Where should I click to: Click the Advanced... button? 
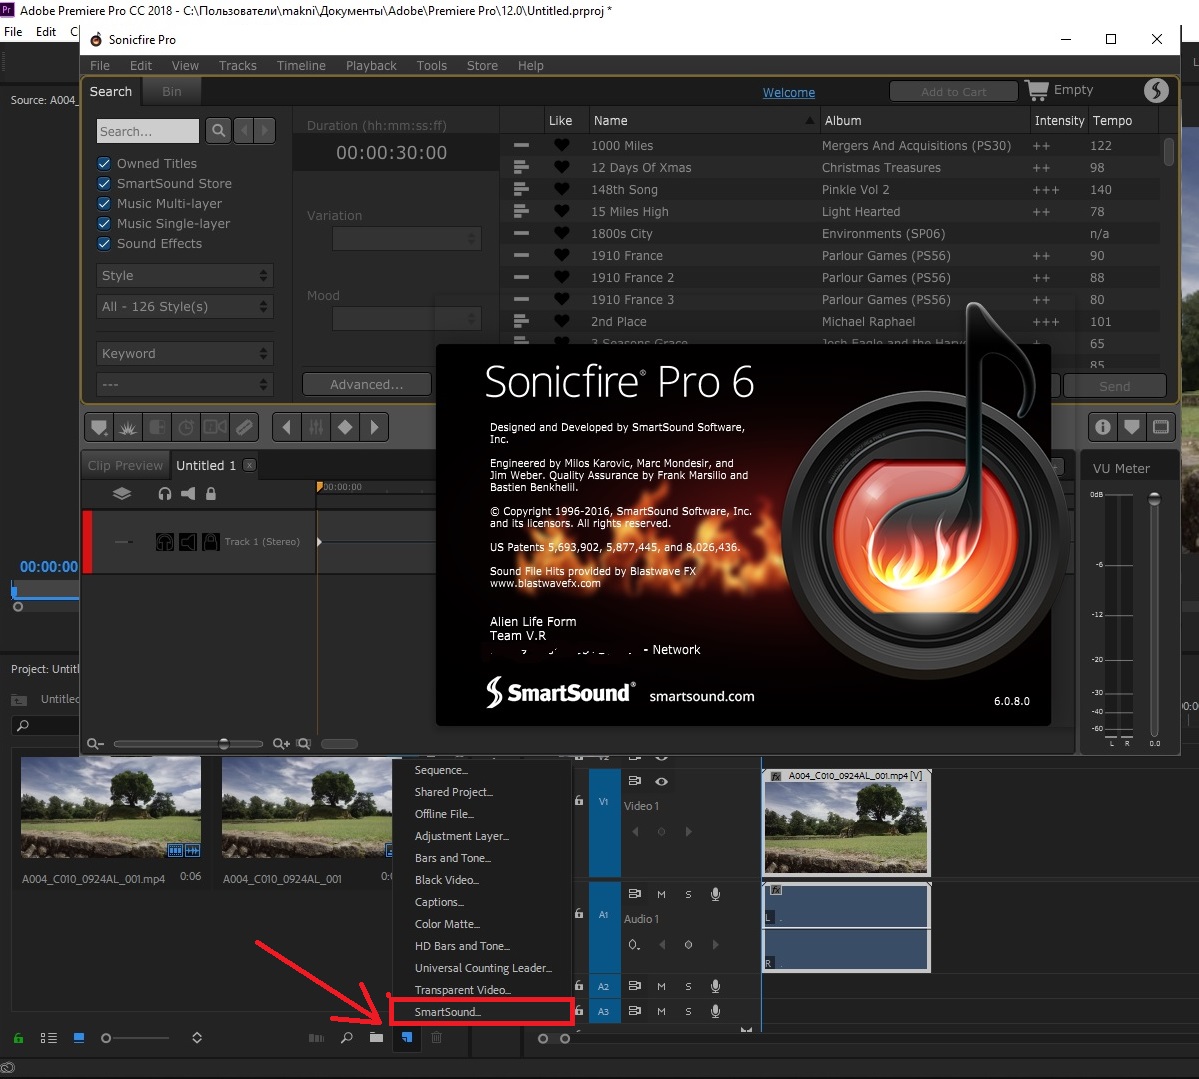point(366,385)
